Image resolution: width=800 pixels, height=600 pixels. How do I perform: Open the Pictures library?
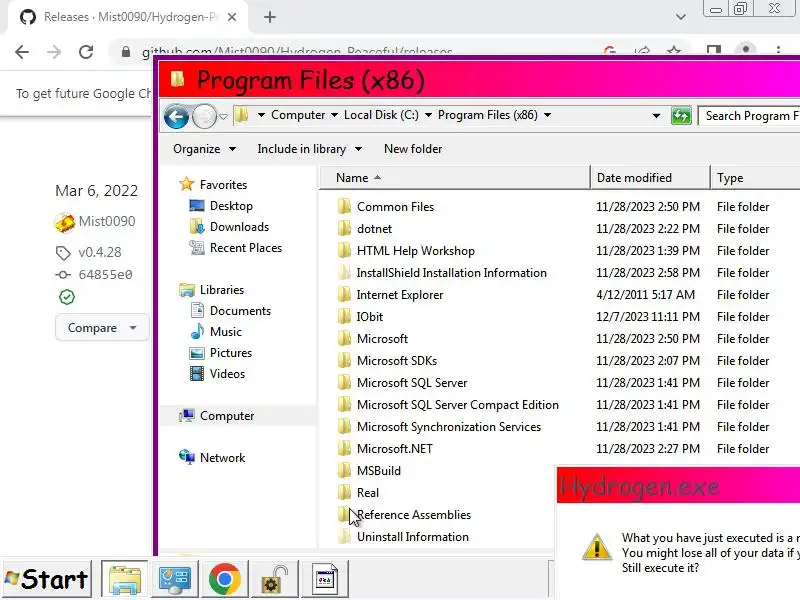pyautogui.click(x=231, y=353)
